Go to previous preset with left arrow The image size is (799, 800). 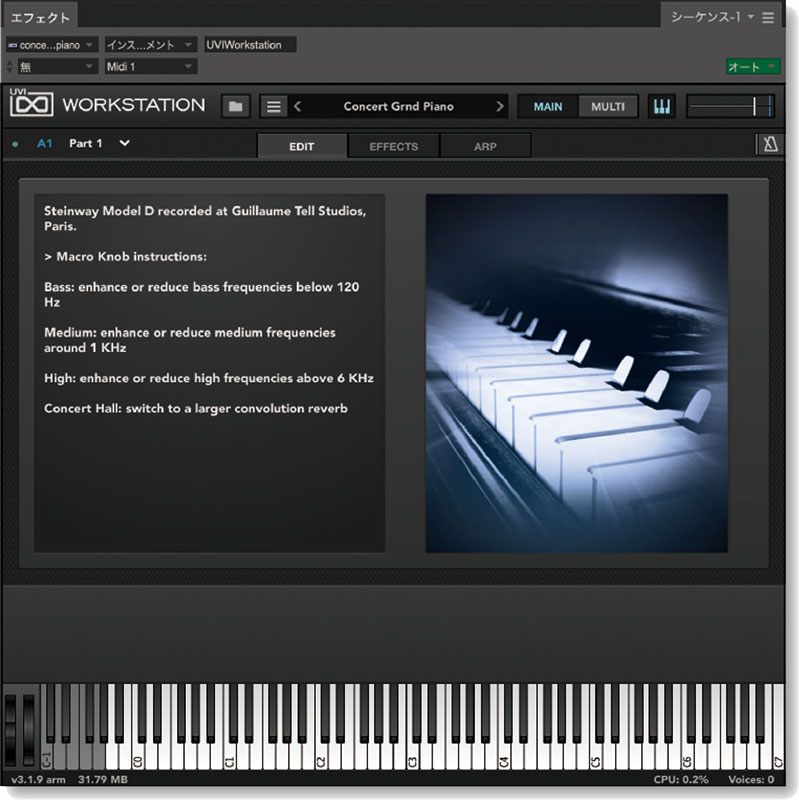[x=297, y=106]
